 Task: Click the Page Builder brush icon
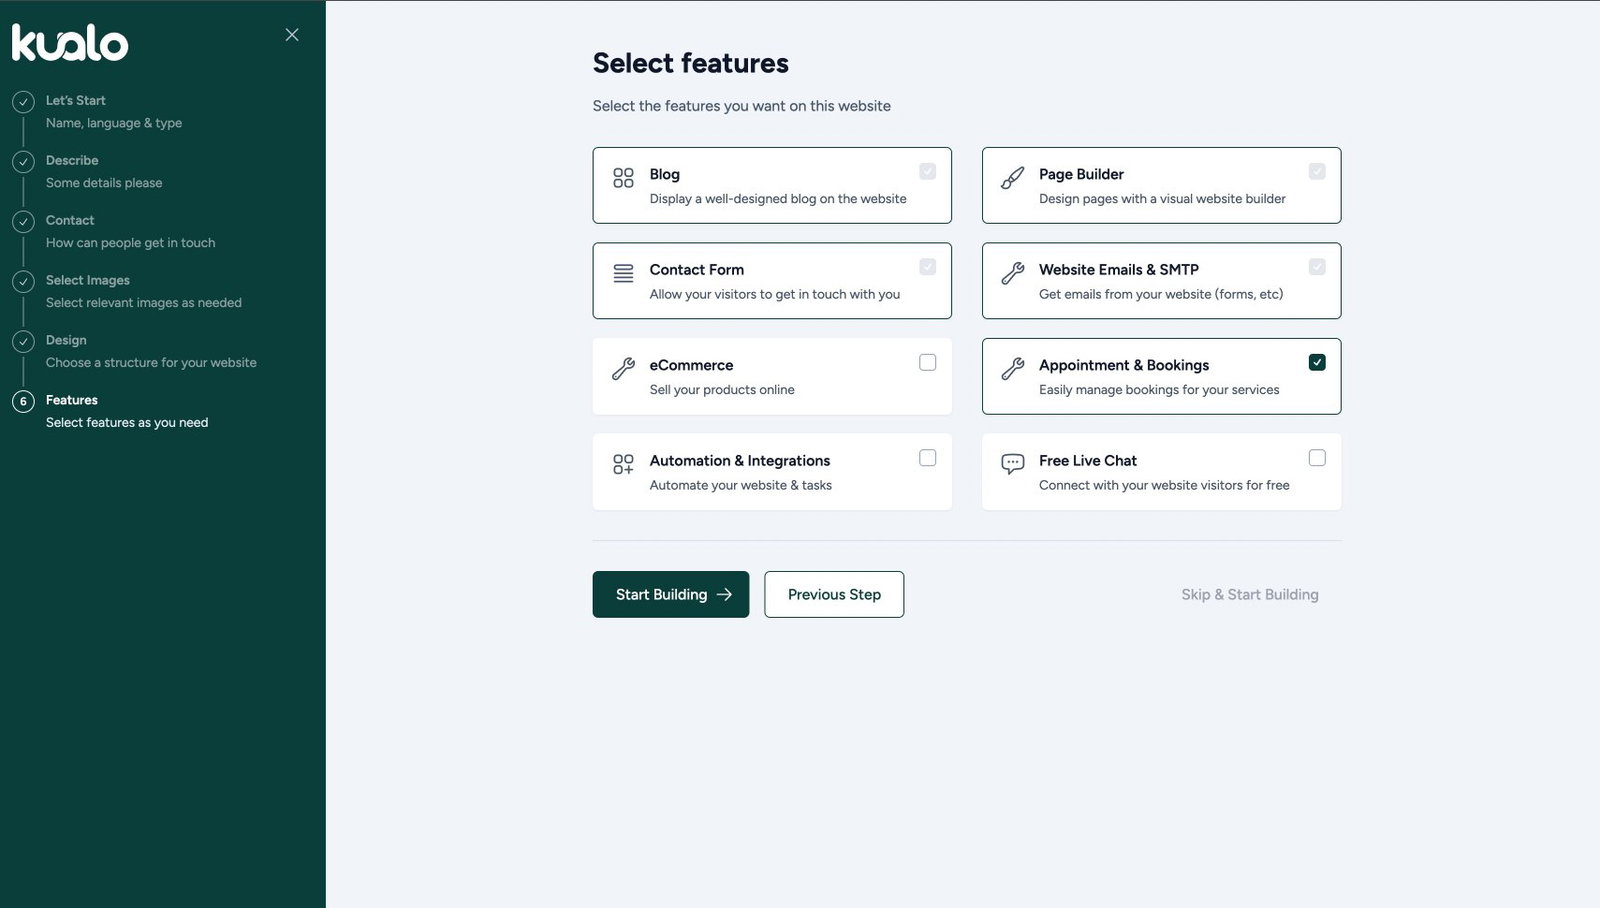click(x=1013, y=178)
